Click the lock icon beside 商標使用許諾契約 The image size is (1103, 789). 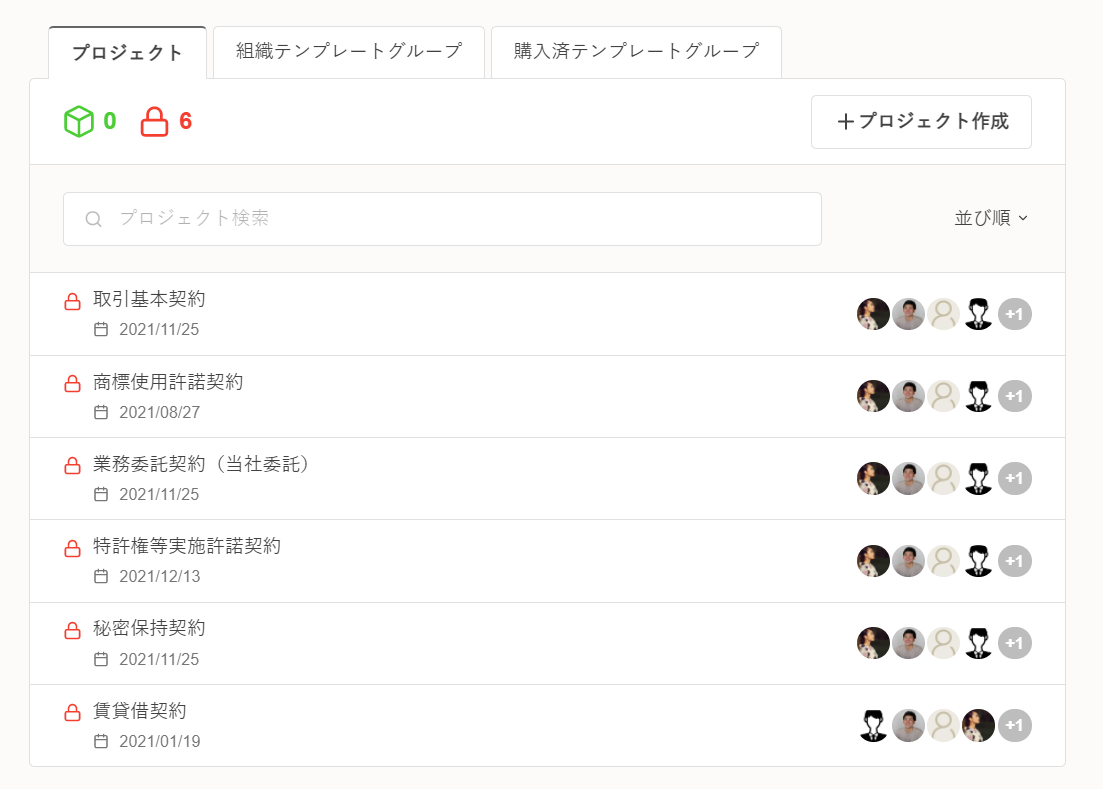pos(72,383)
